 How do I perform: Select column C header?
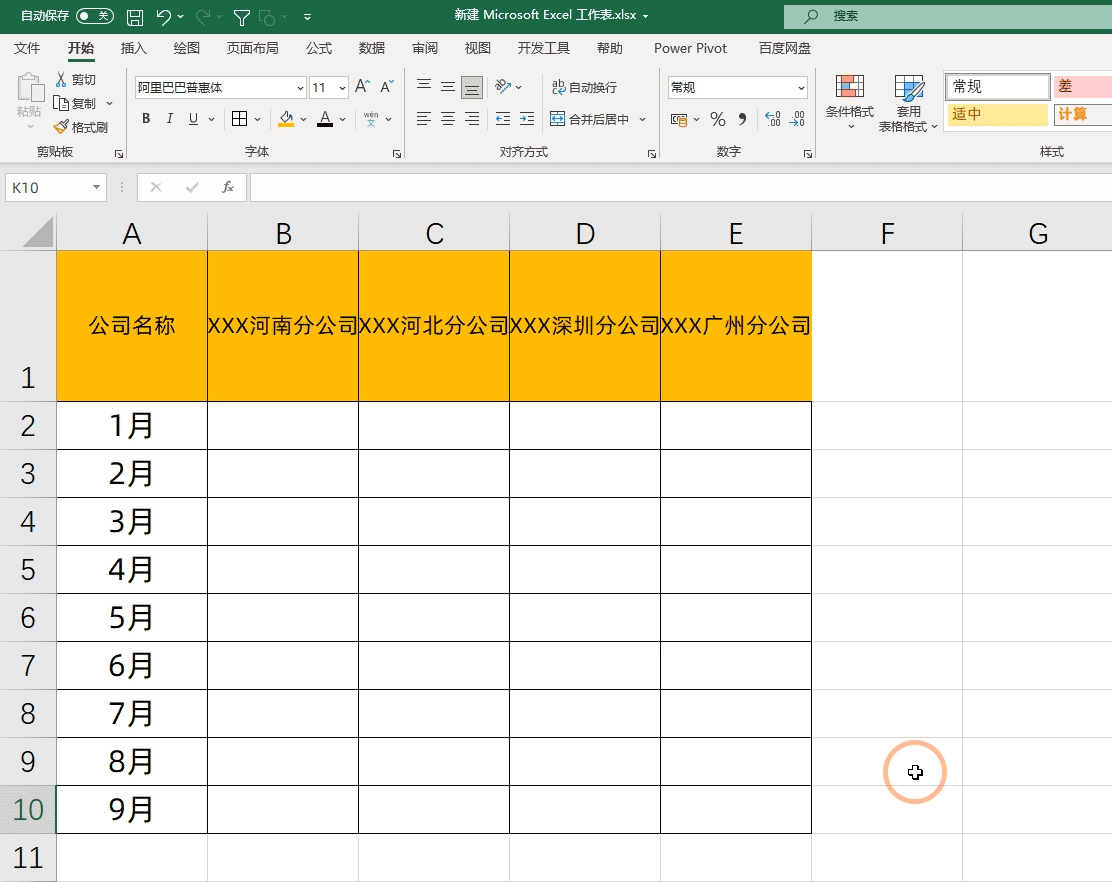pos(434,233)
